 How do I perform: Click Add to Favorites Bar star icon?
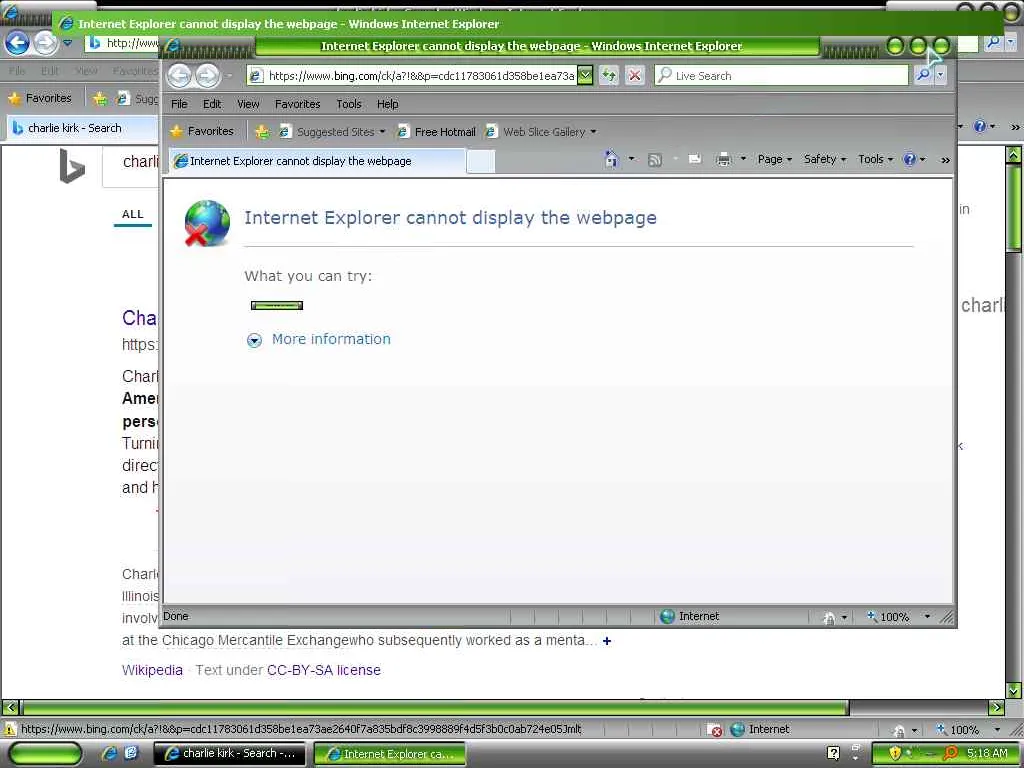pos(262,132)
